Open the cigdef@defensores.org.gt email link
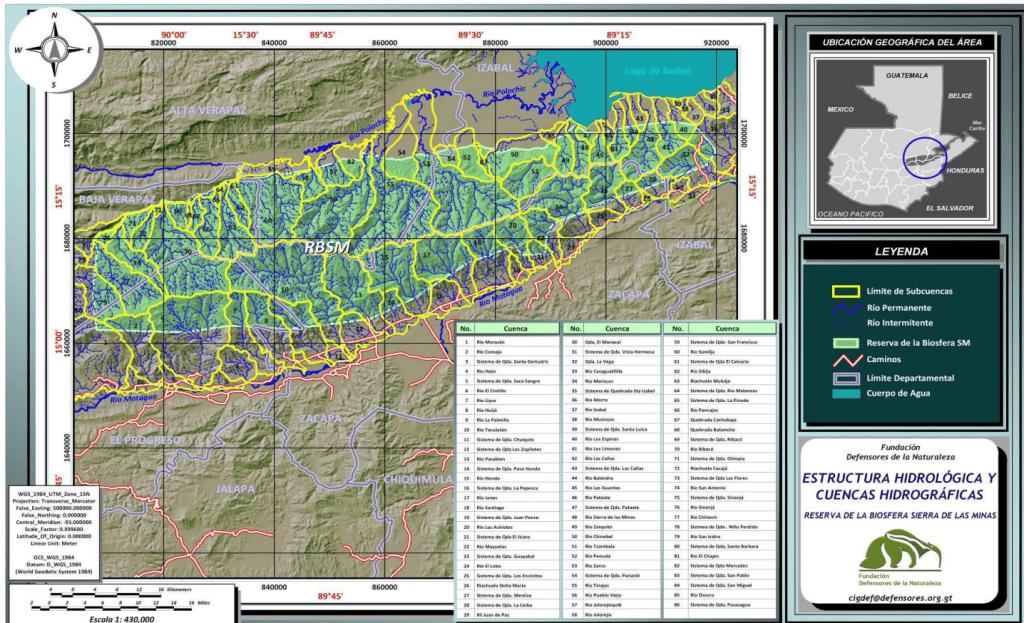 click(900, 598)
